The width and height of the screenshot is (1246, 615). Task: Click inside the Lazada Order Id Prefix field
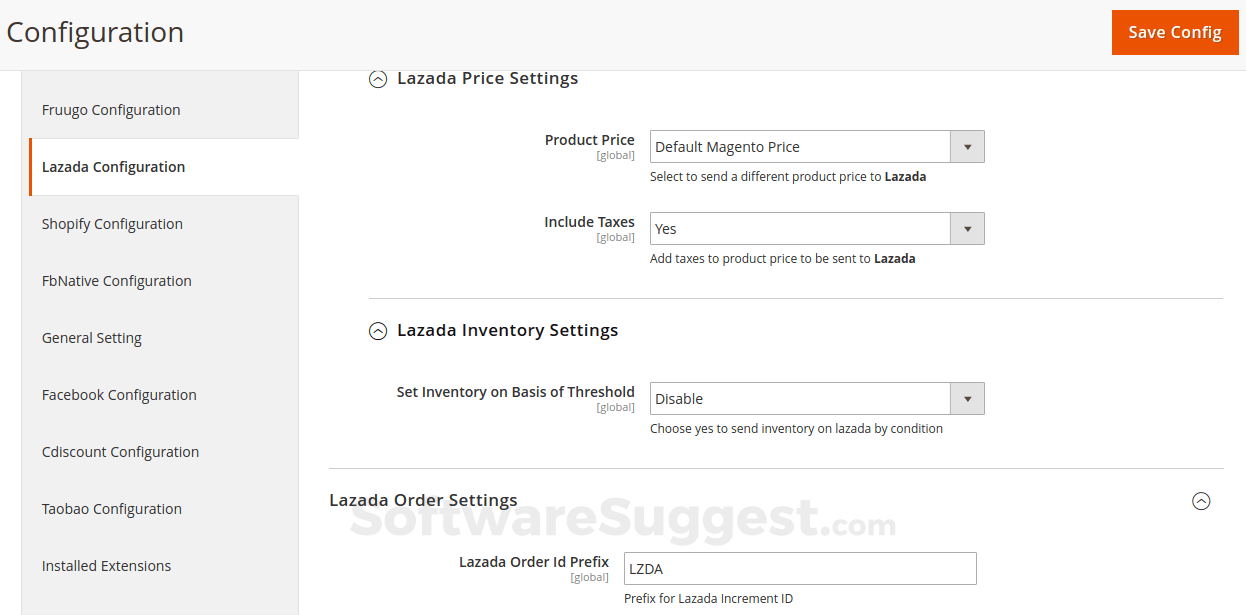(800, 568)
